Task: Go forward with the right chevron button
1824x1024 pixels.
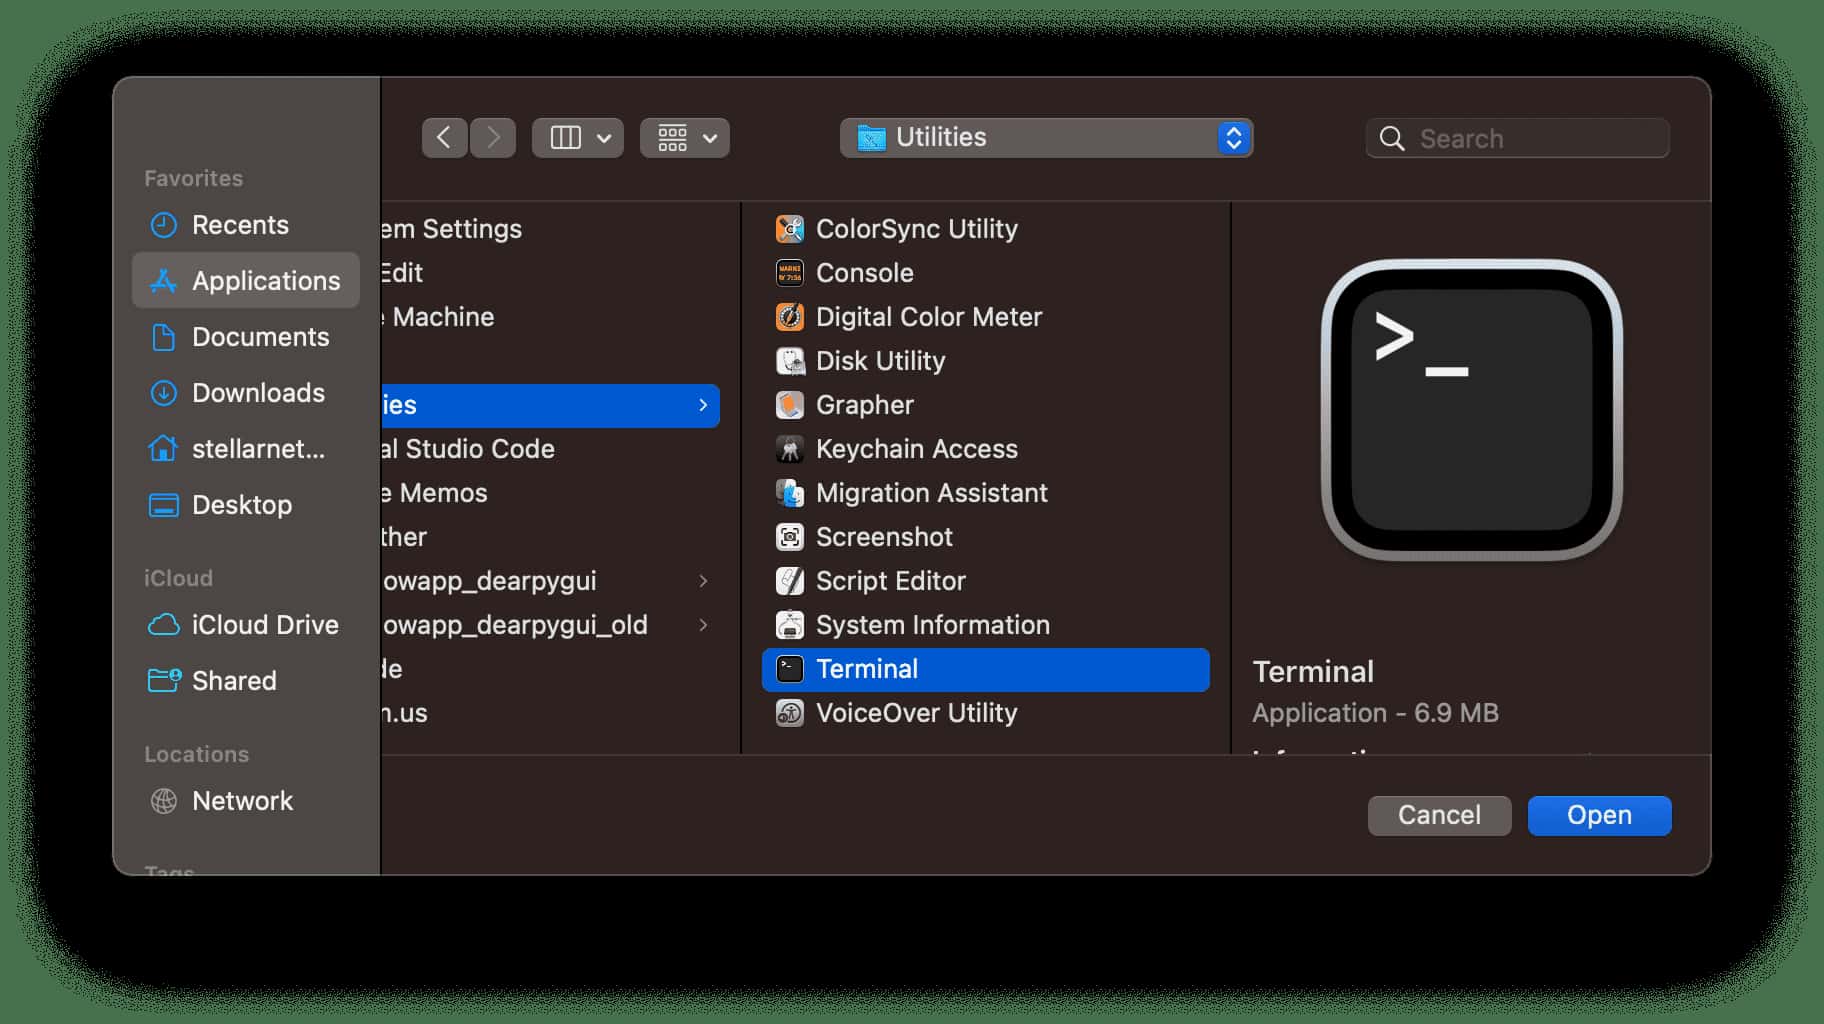Action: (x=493, y=138)
